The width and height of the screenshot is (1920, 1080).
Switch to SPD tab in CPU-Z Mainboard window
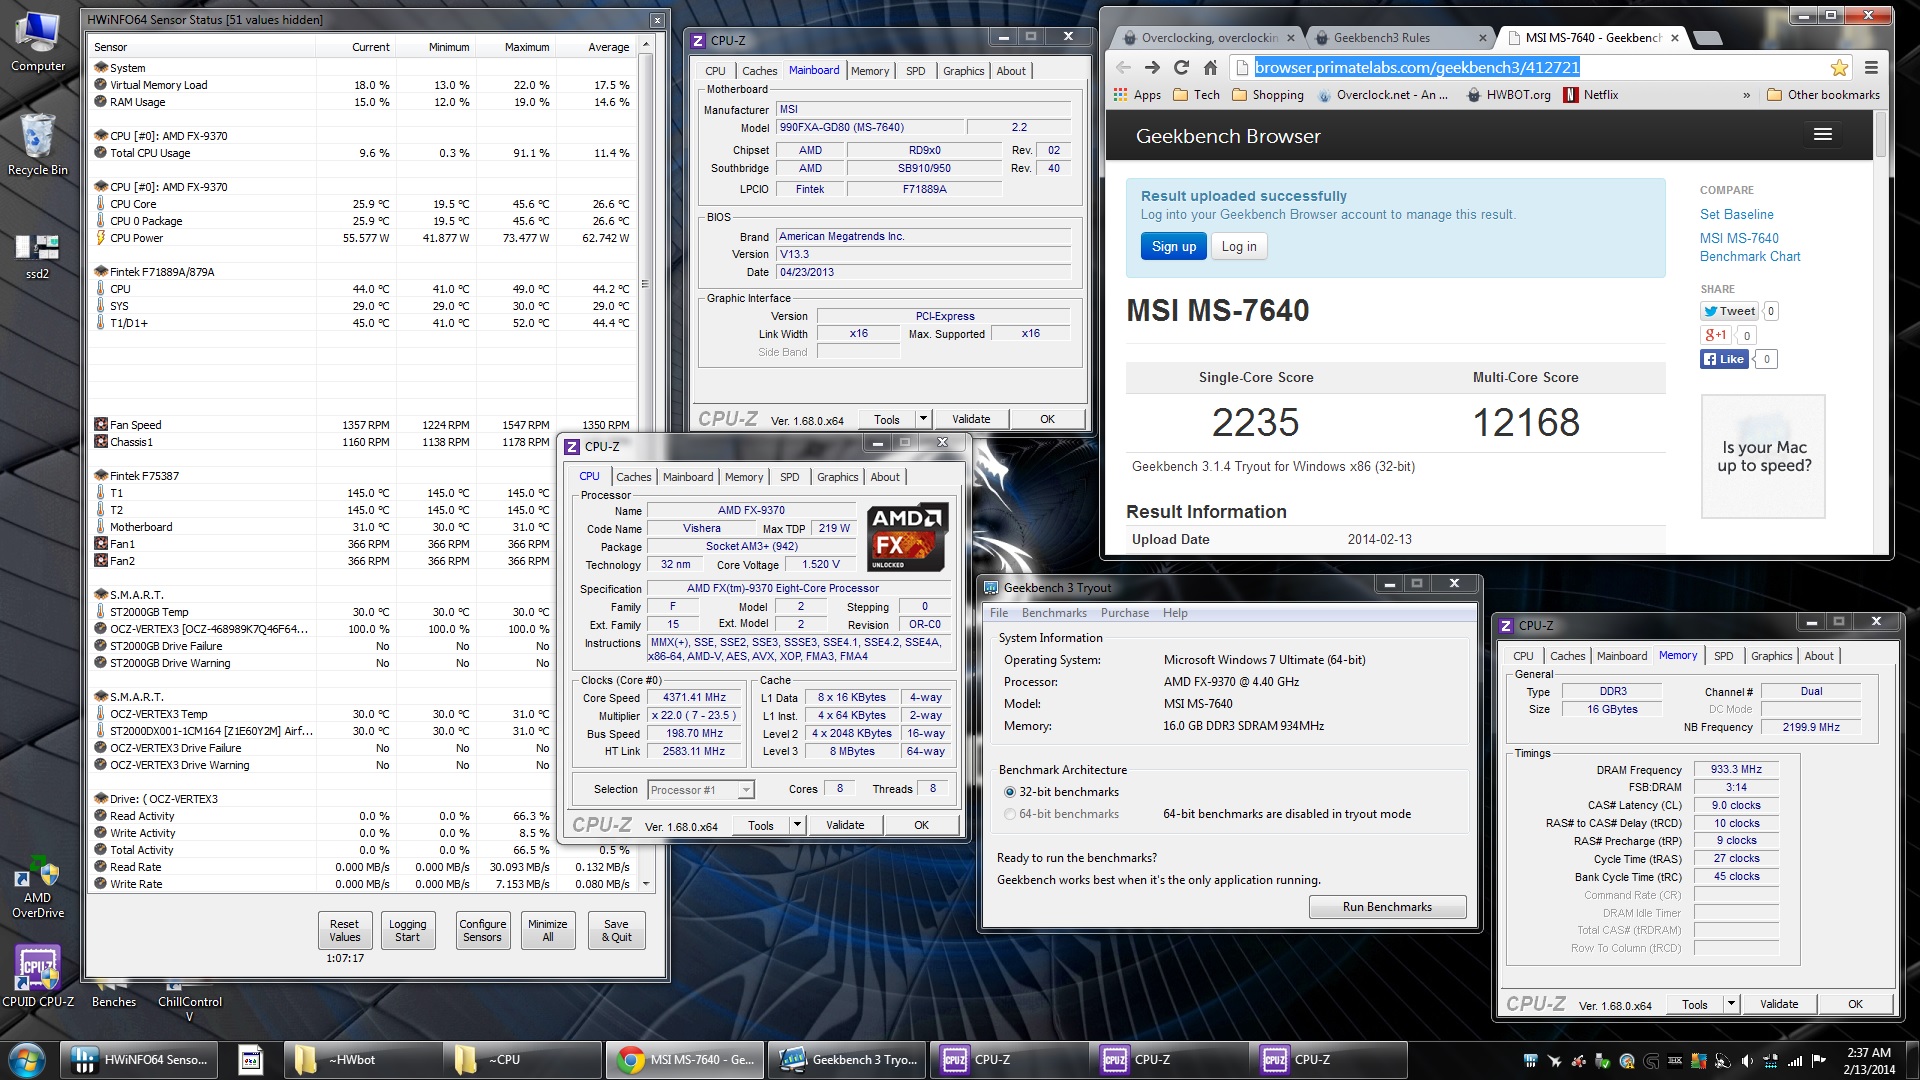(915, 71)
